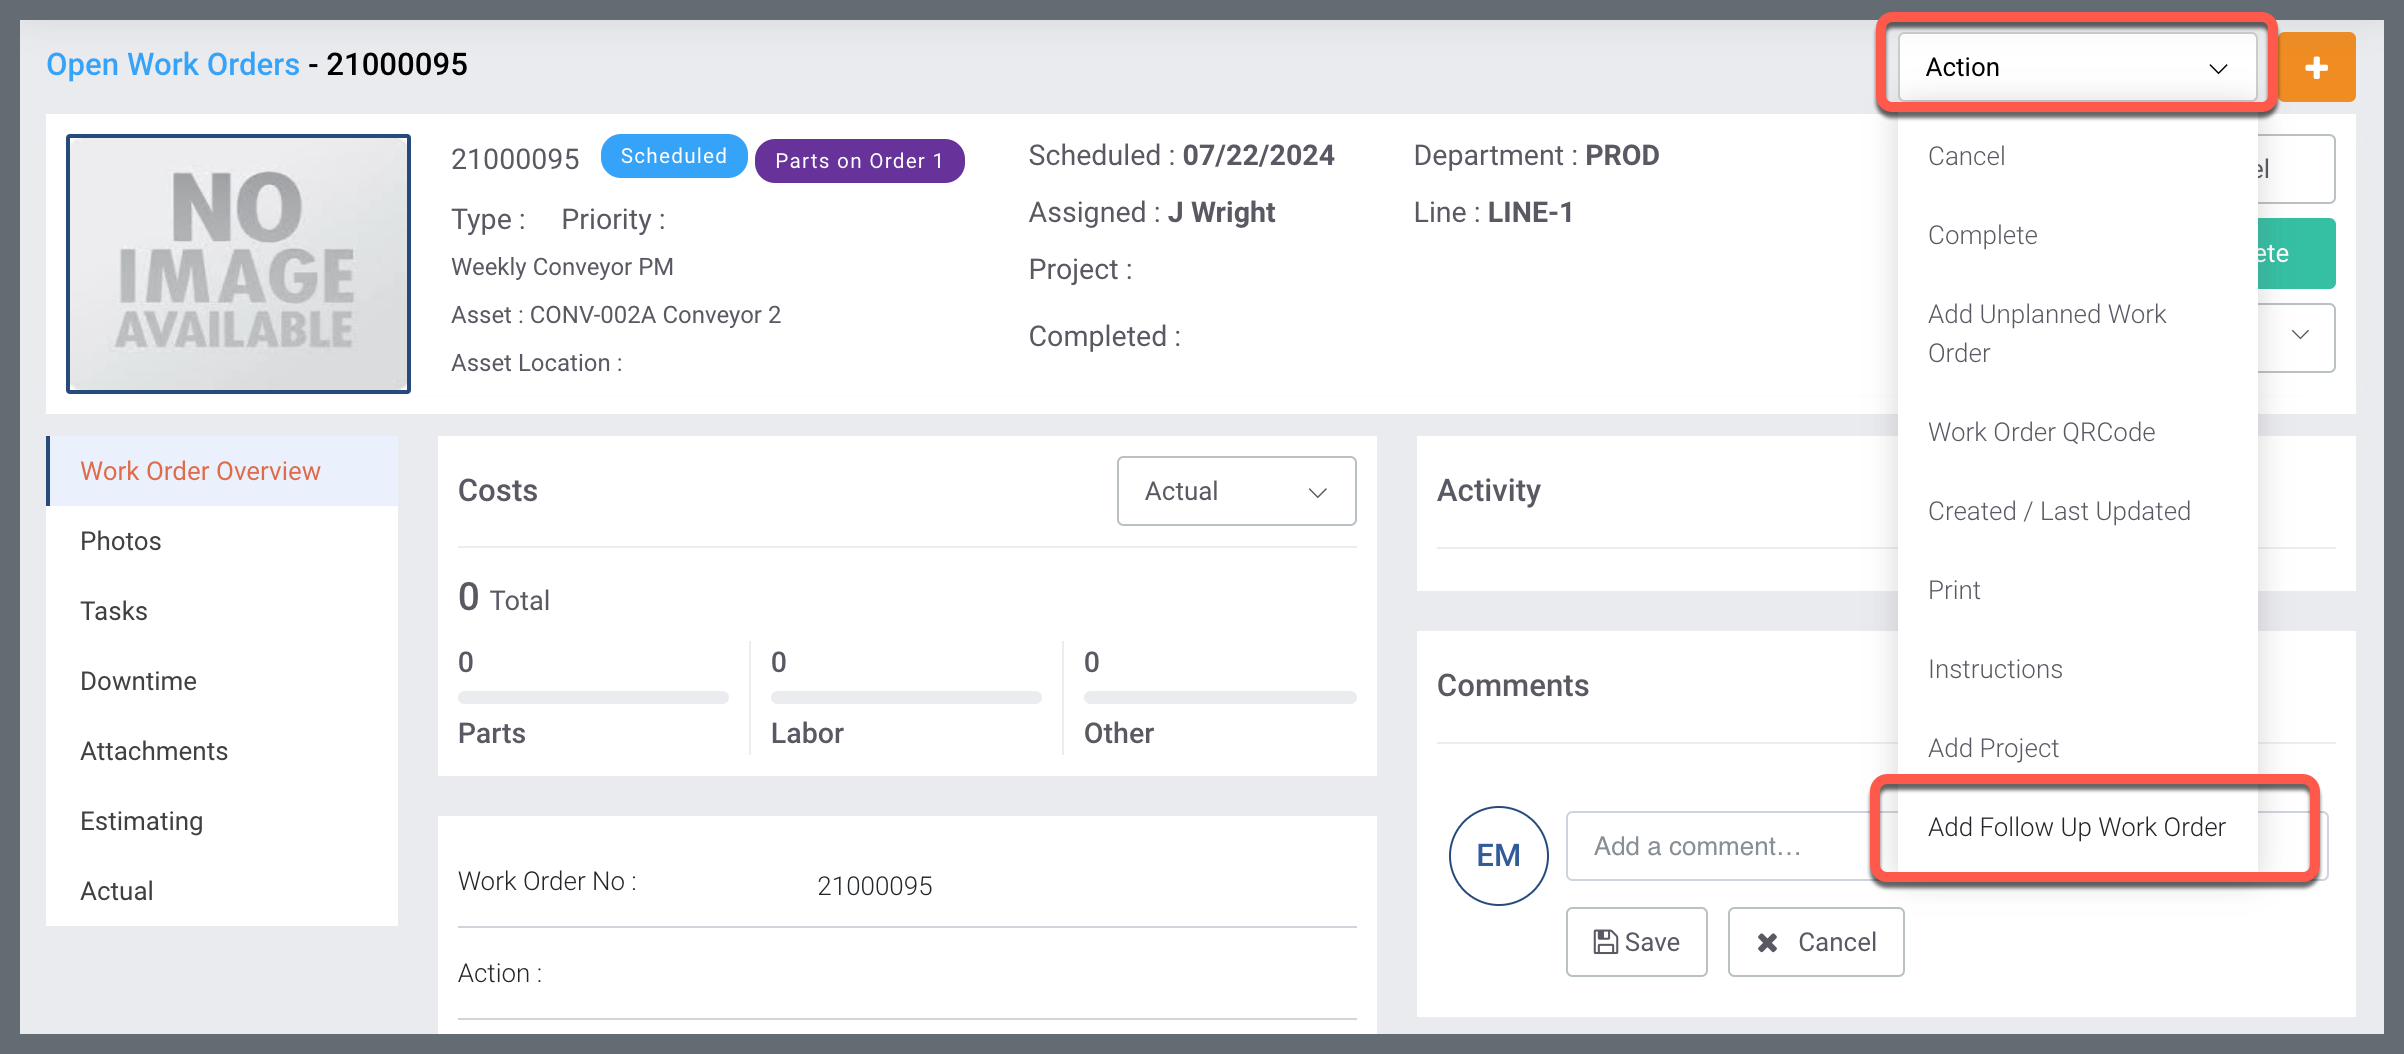
Task: Click the Parts on Order 1 badge
Action: click(859, 161)
